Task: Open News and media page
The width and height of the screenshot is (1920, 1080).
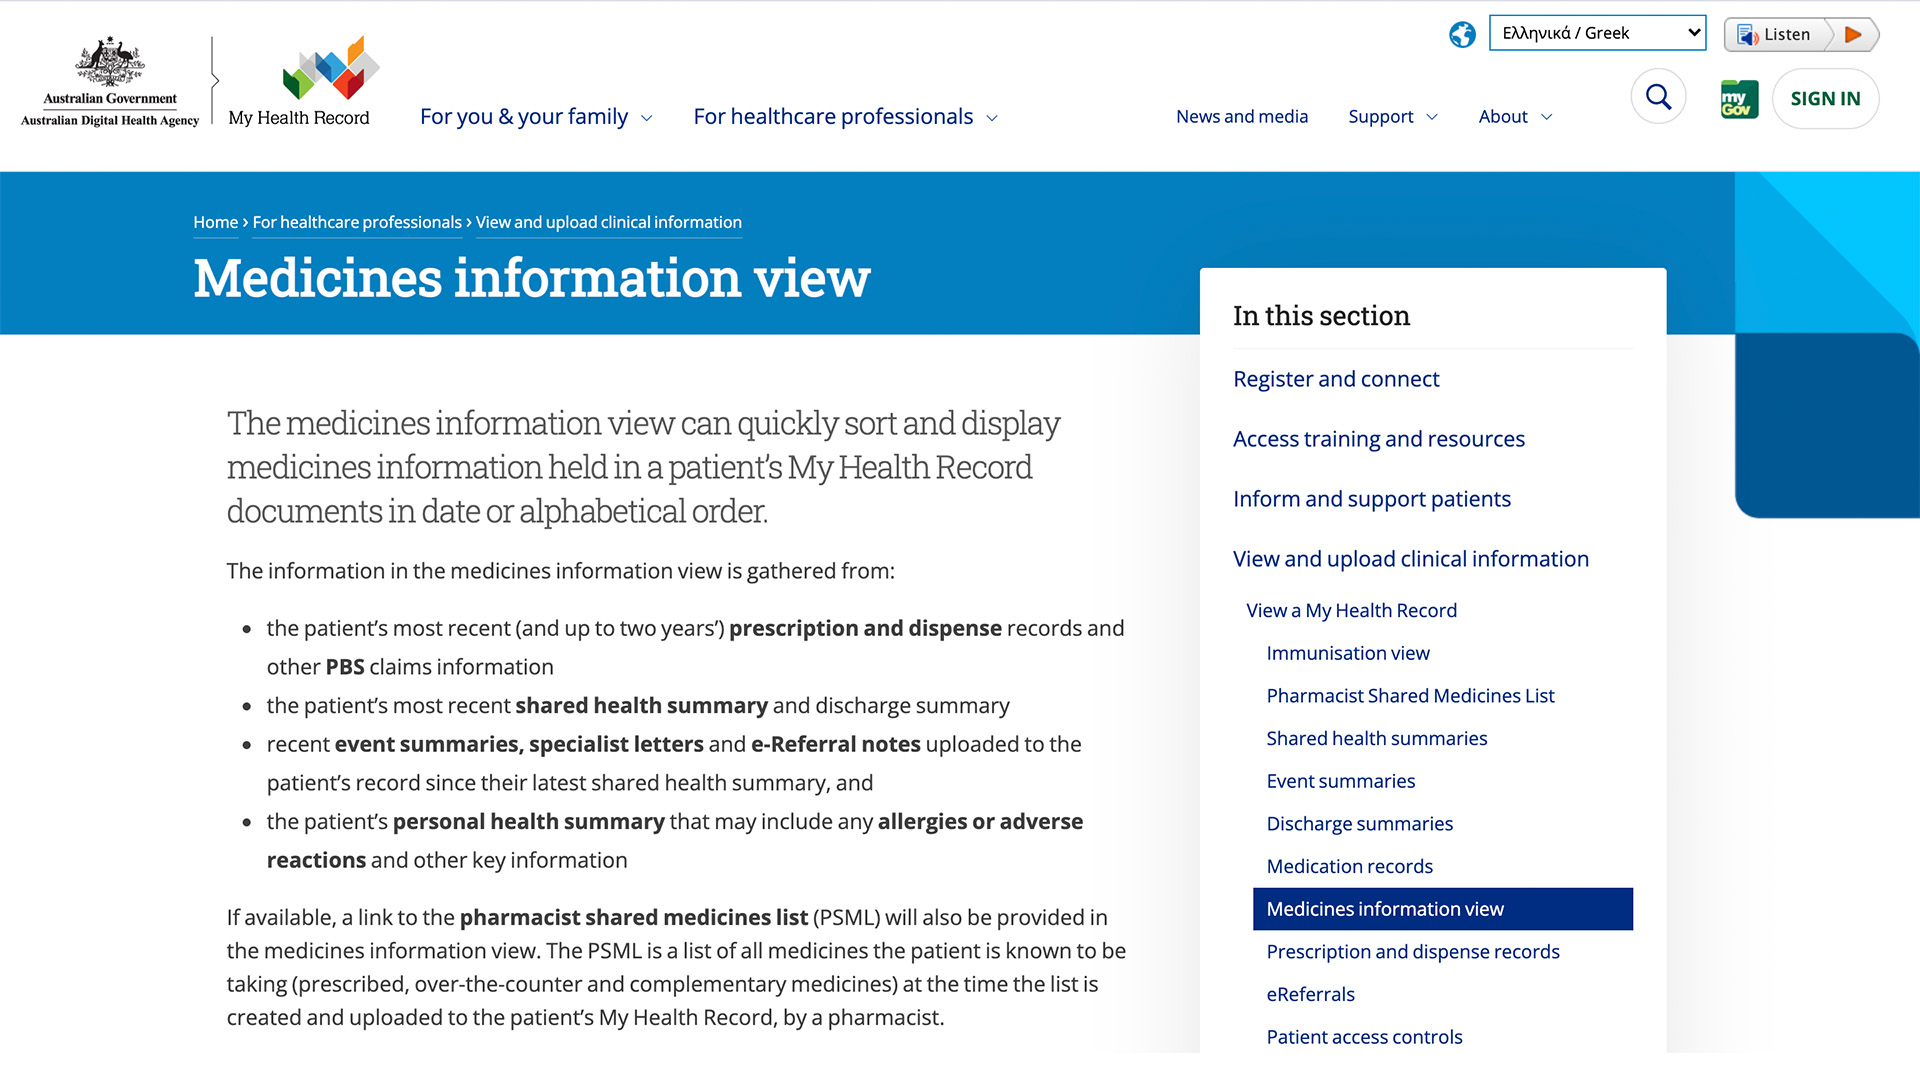Action: (1242, 117)
